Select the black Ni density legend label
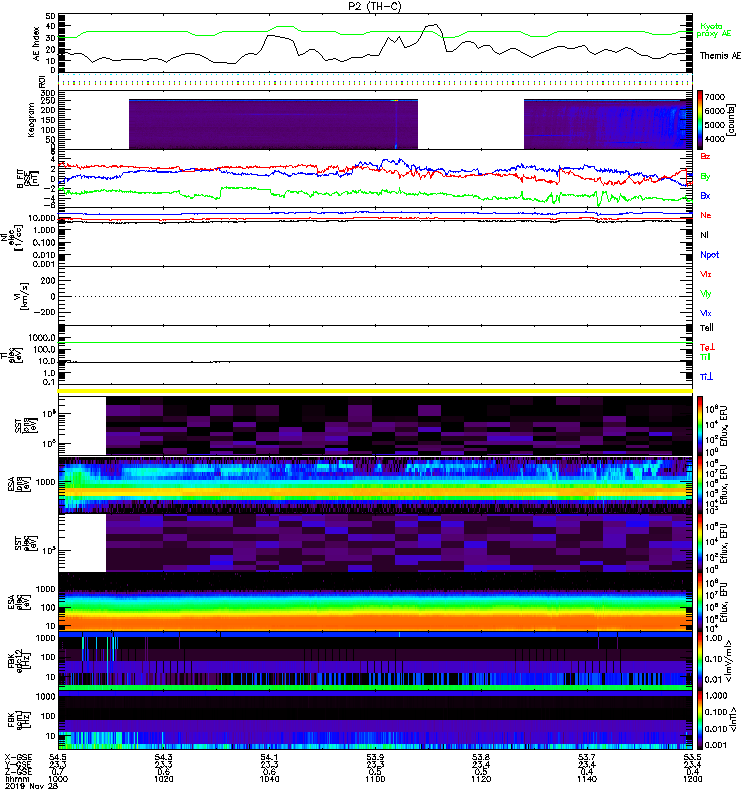 click(705, 235)
